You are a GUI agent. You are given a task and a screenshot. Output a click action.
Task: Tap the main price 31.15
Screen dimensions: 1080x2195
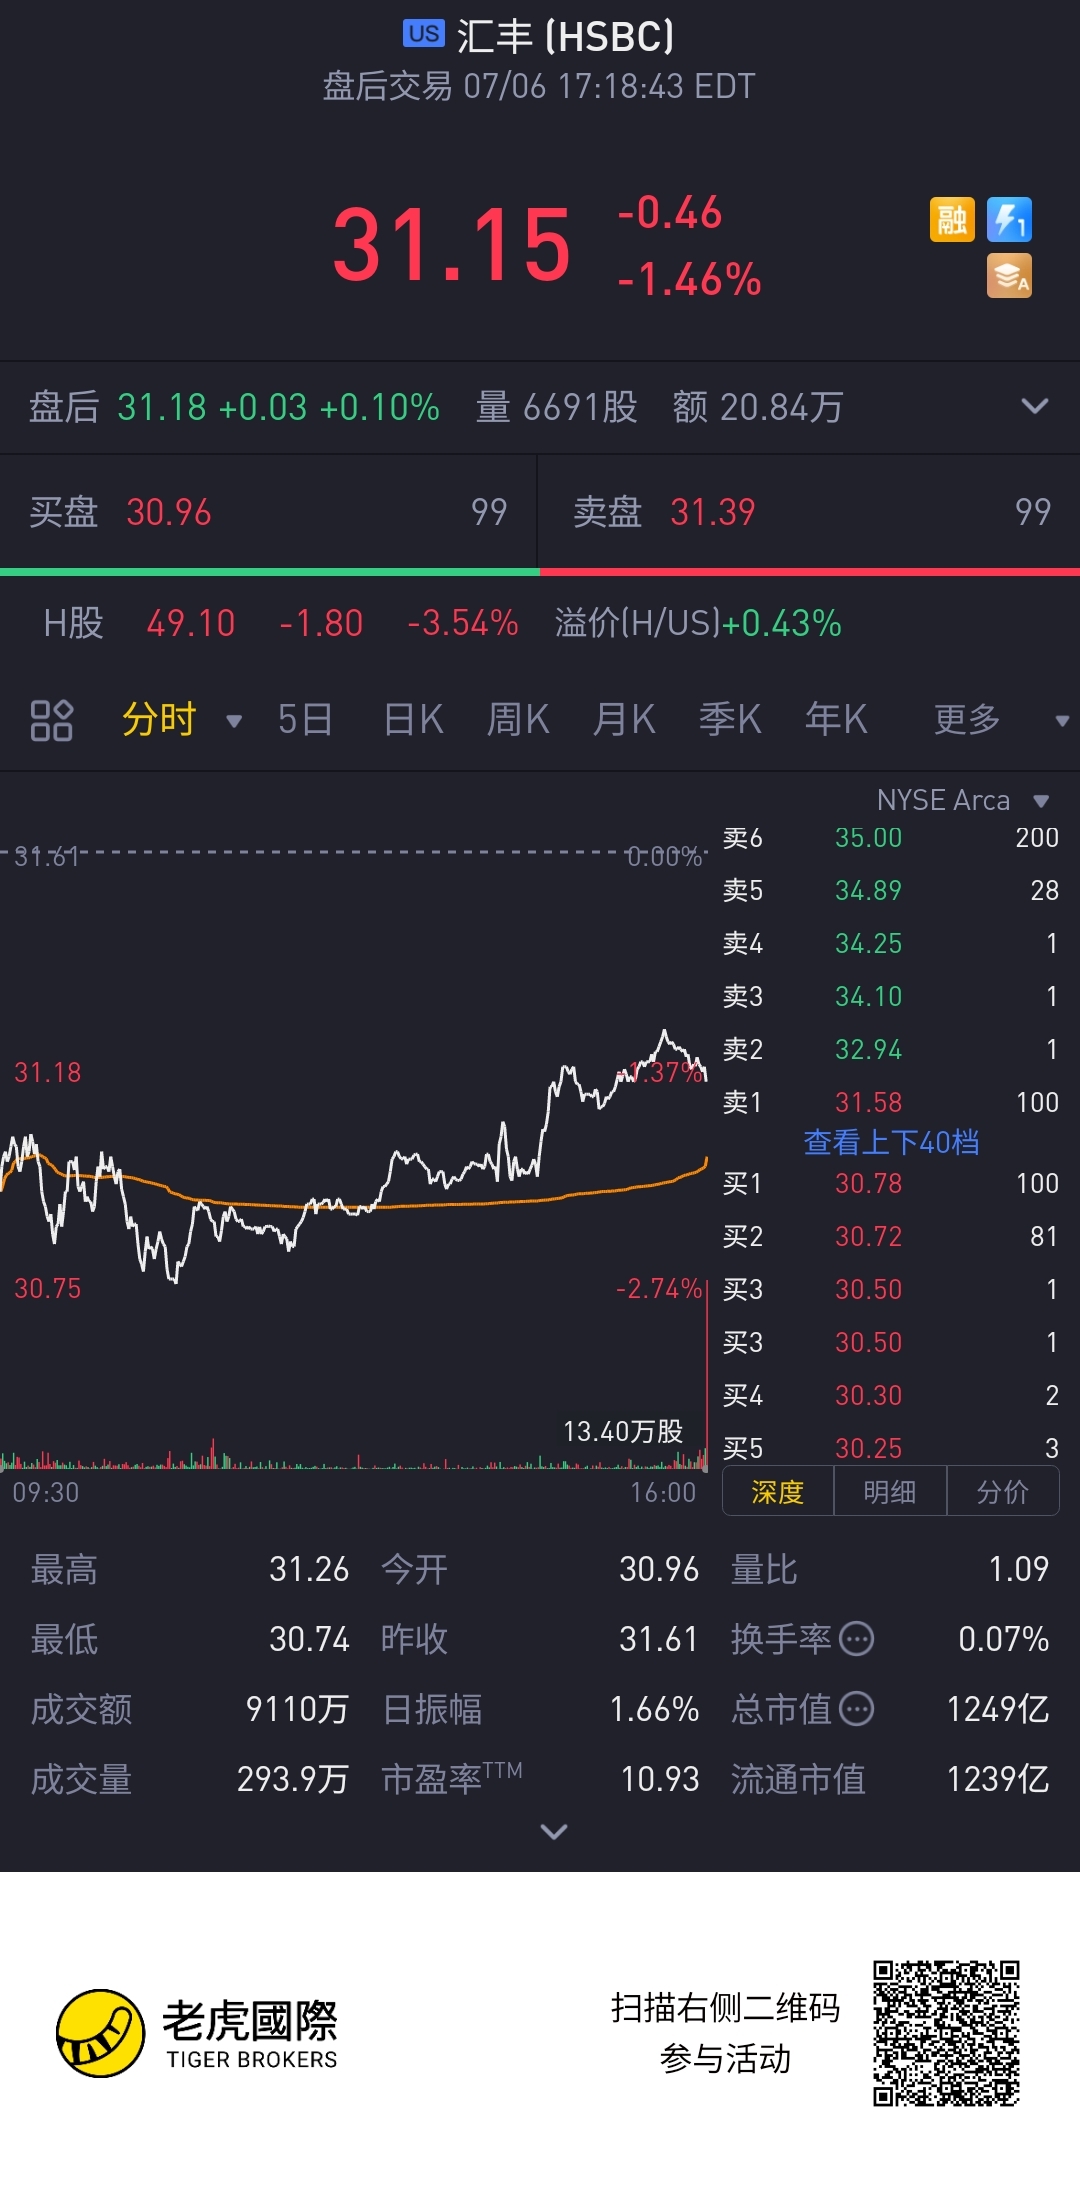(x=451, y=245)
